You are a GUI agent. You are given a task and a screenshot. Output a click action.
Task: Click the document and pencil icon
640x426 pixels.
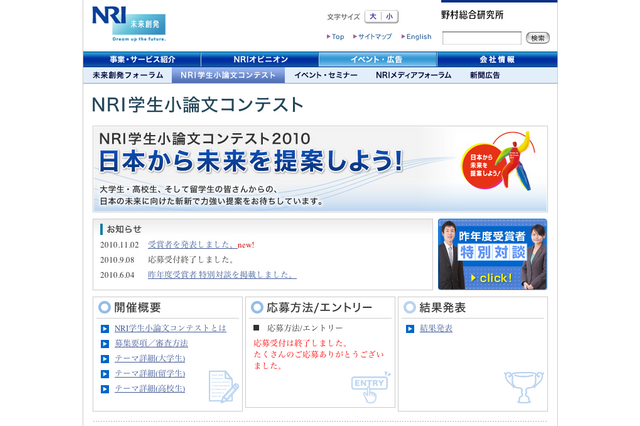click(x=223, y=386)
